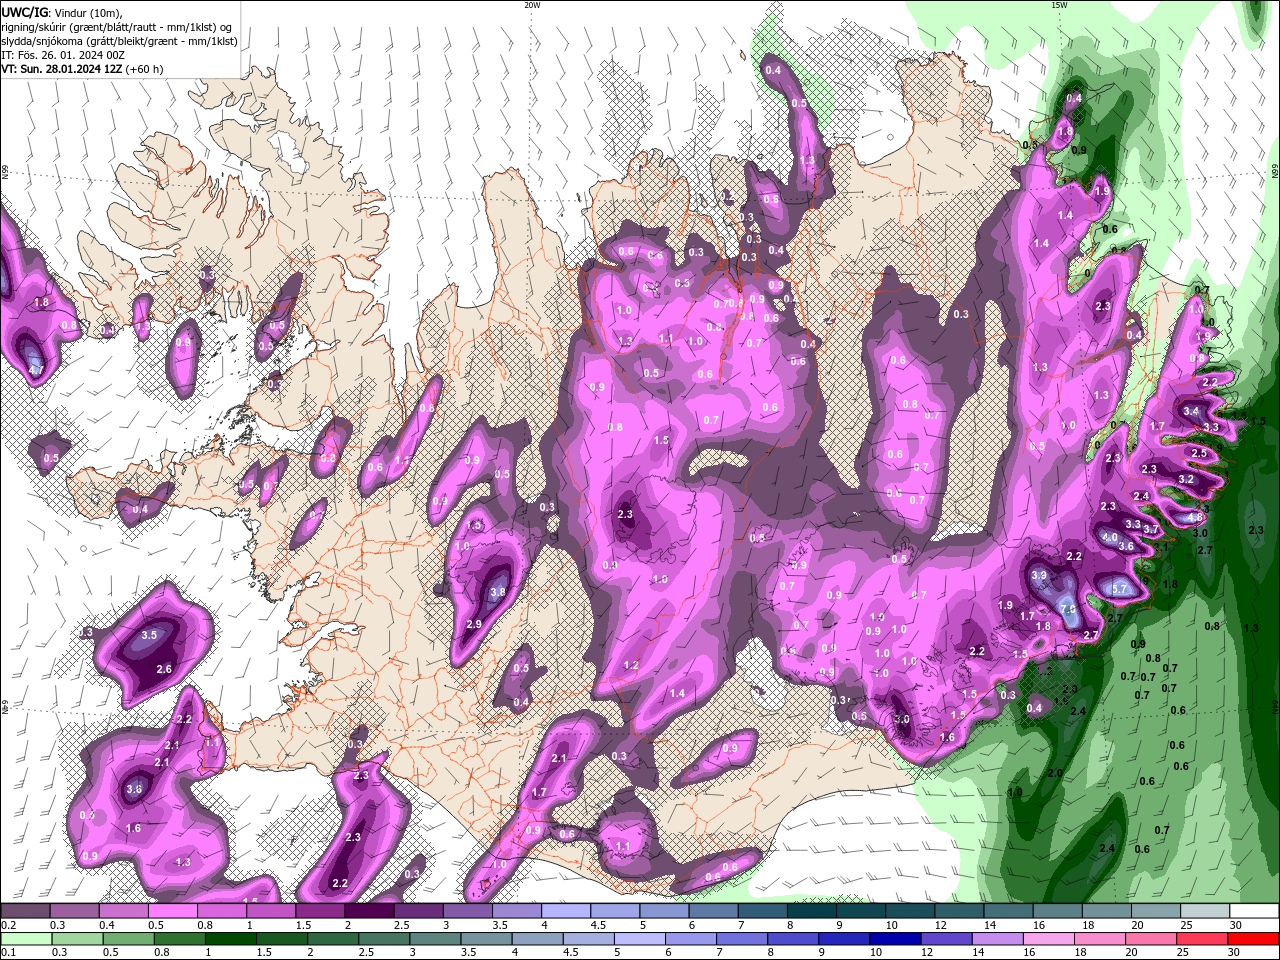Screen dimensions: 1280x960
Task: Click the 1.2 value in central Iceland
Action: coord(631,666)
